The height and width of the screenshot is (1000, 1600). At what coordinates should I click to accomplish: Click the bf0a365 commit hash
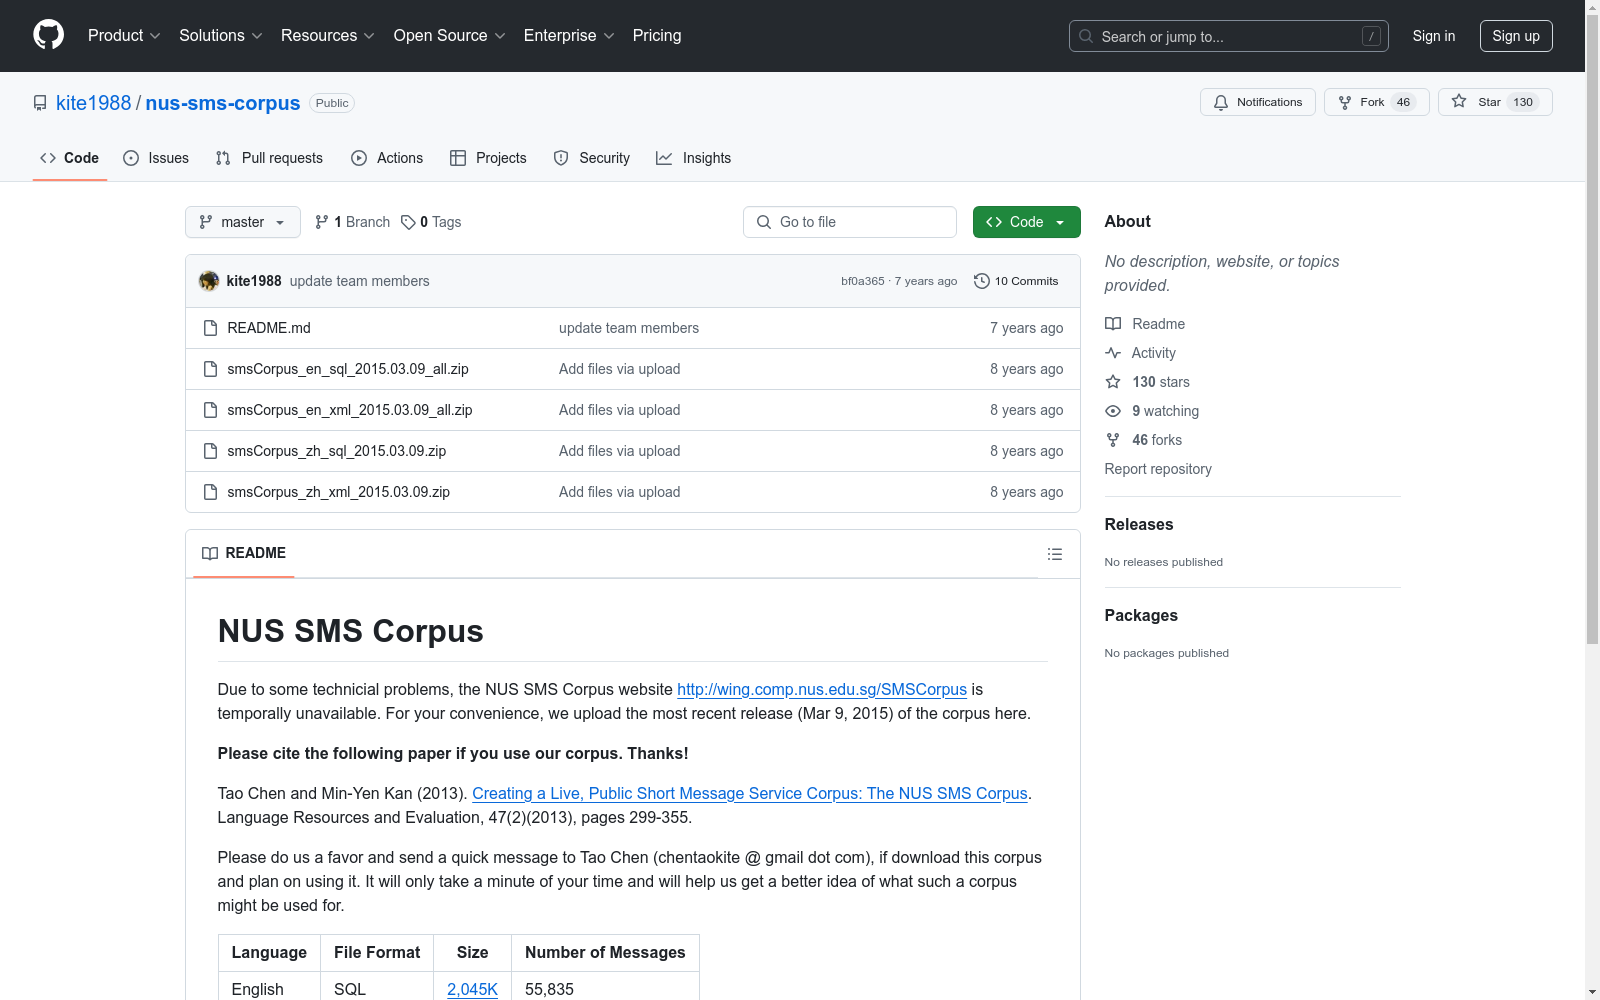coord(863,281)
